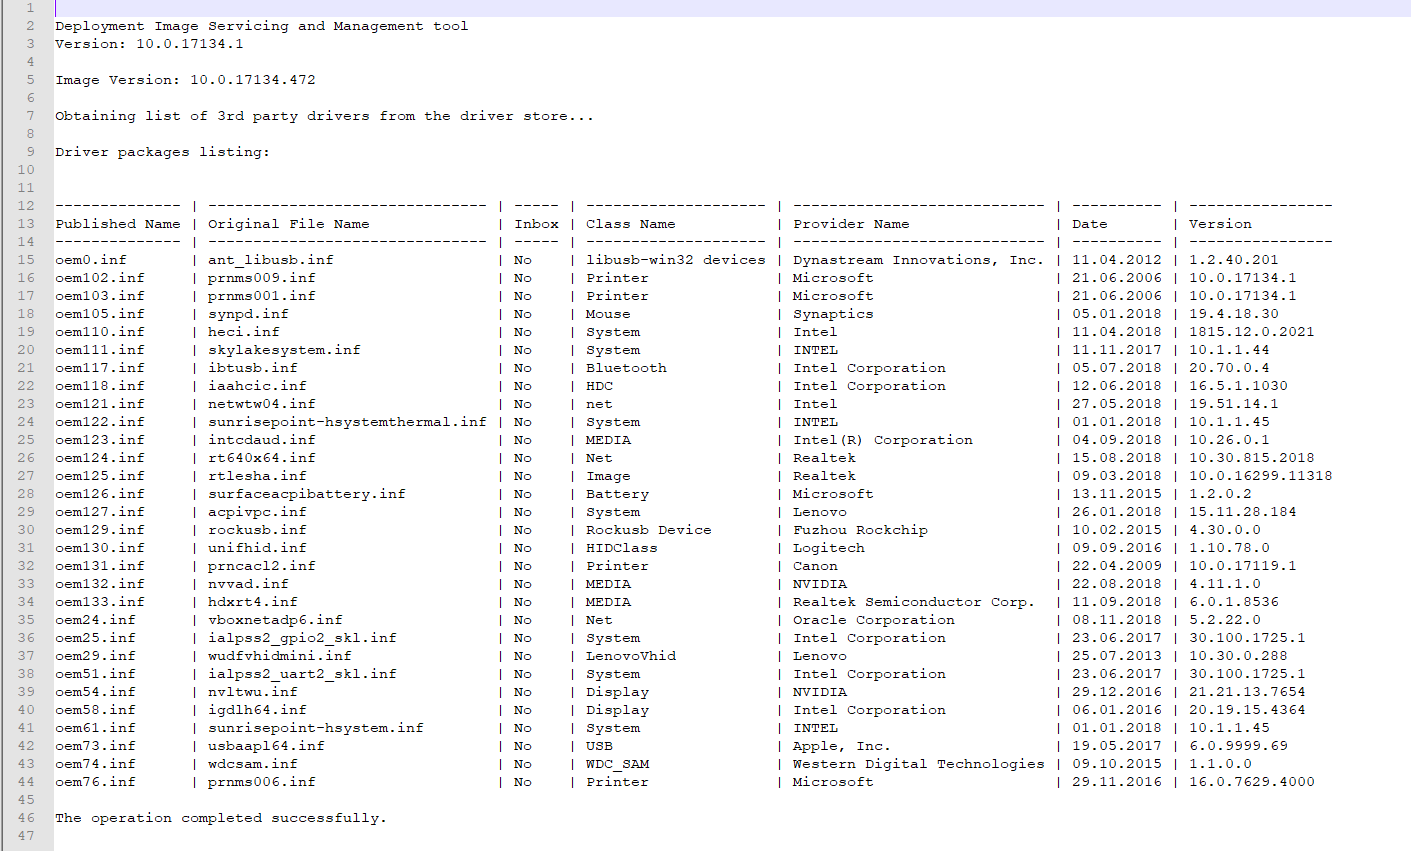This screenshot has height=851, width=1411.
Task: Click 'nvltwu.inf' file name
Action: point(252,692)
